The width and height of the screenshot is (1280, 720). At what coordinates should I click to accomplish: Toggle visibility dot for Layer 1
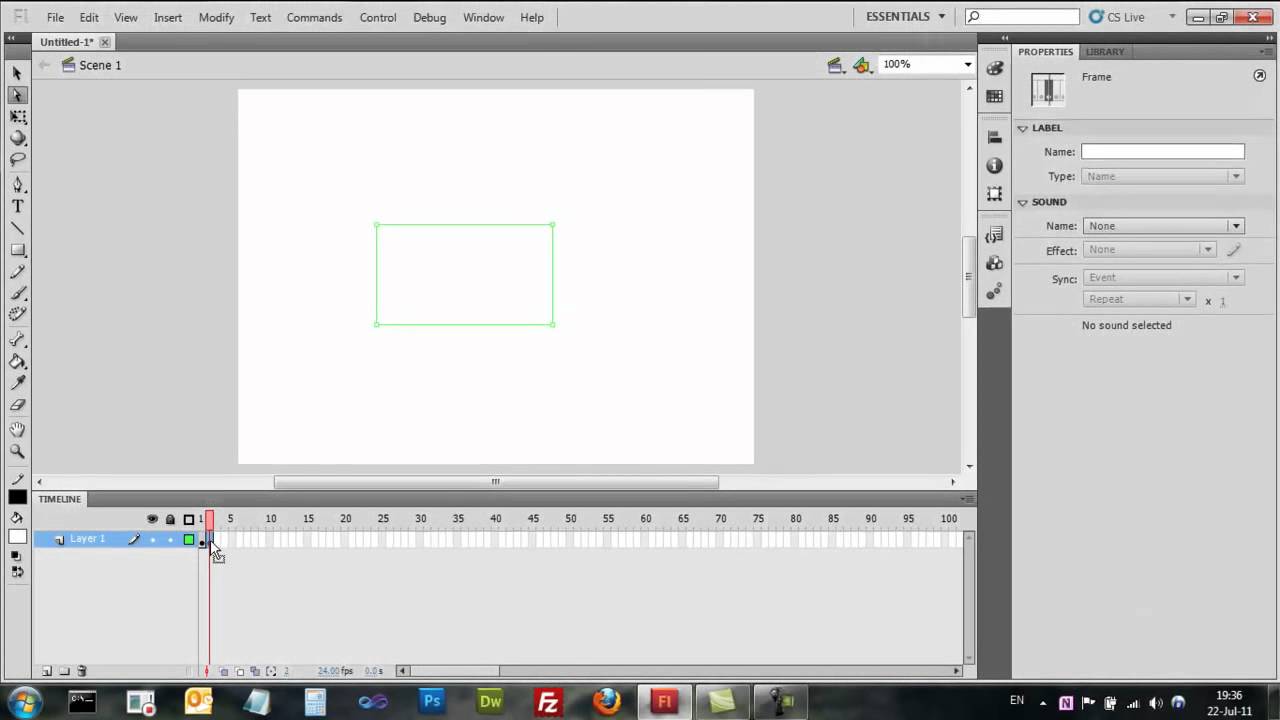[x=152, y=540]
